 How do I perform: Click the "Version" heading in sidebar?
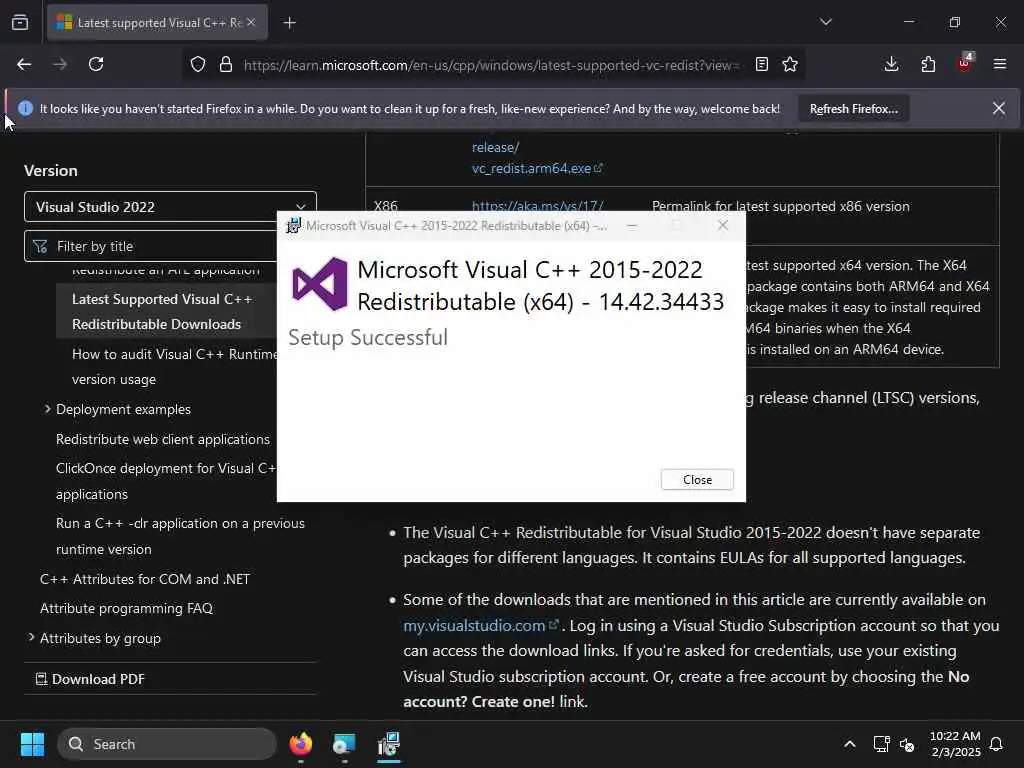pyautogui.click(x=51, y=170)
